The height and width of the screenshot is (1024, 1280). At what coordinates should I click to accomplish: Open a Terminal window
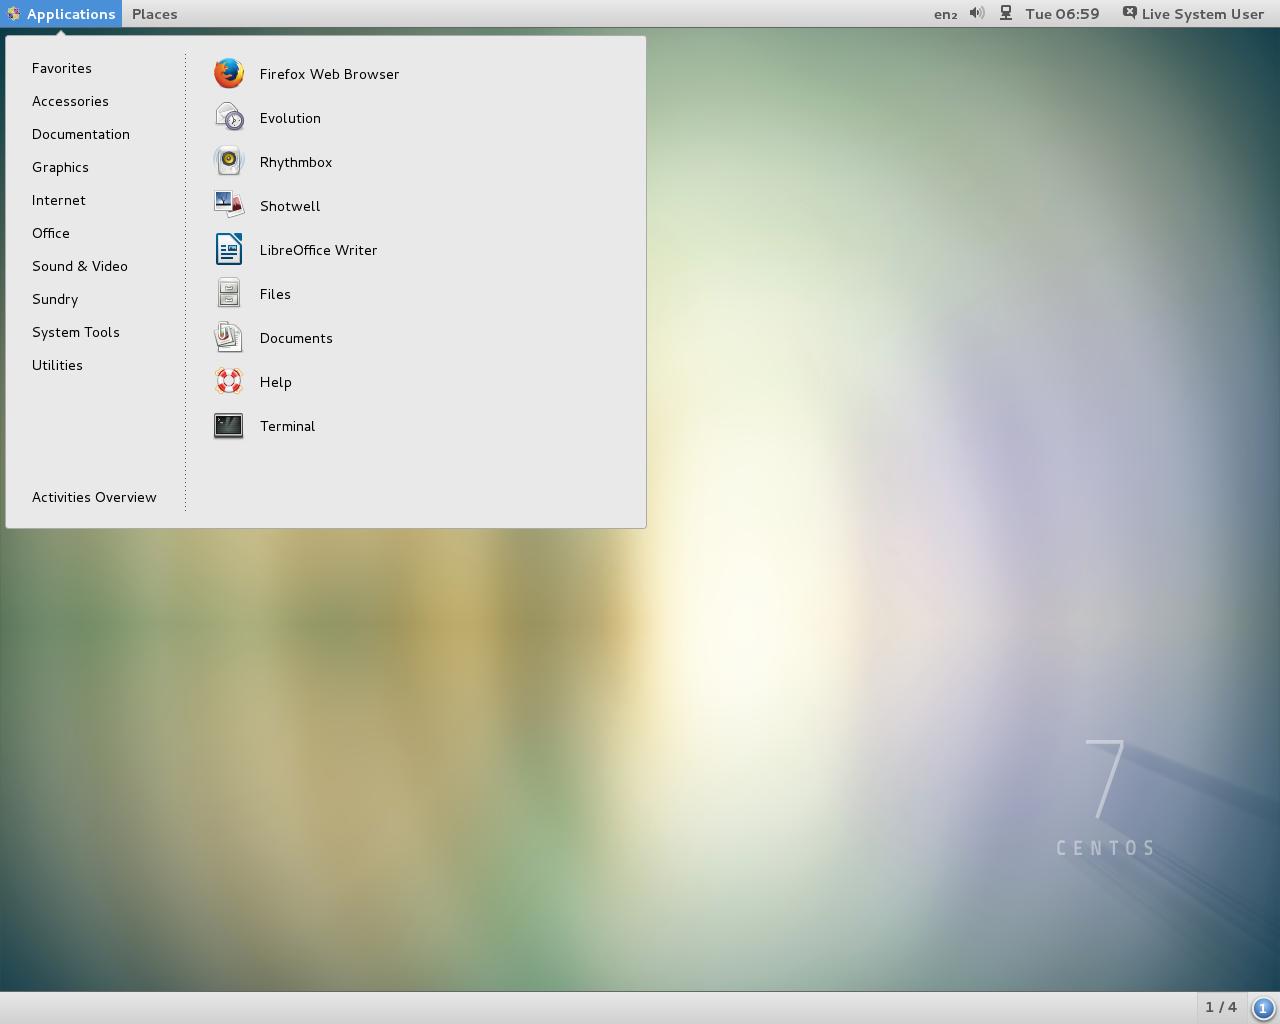tap(287, 426)
